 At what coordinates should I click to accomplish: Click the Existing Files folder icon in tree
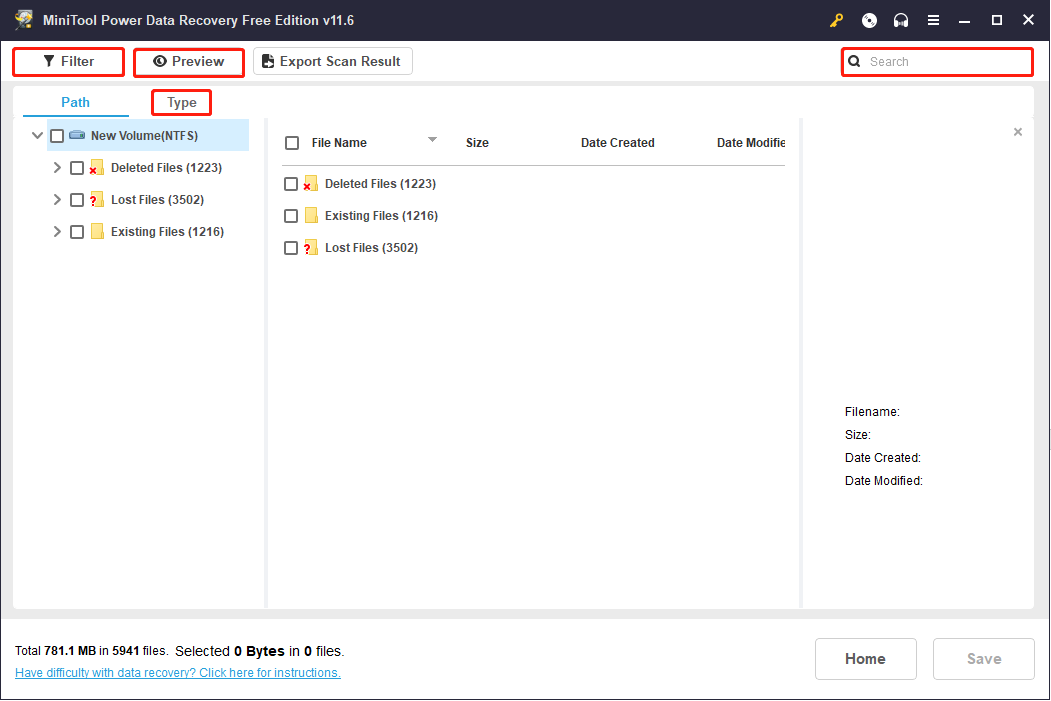97,232
